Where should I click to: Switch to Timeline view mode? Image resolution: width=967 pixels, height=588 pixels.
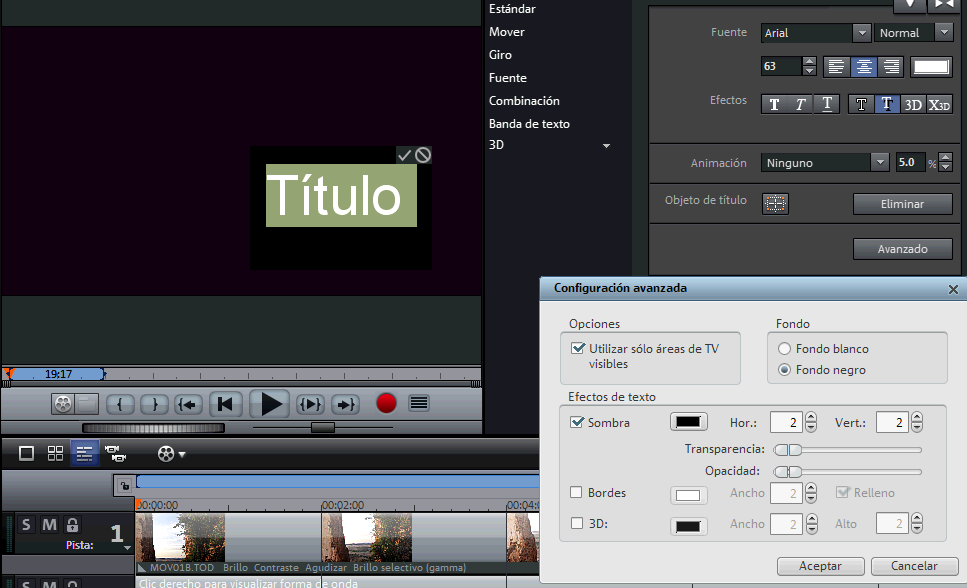tap(85, 453)
